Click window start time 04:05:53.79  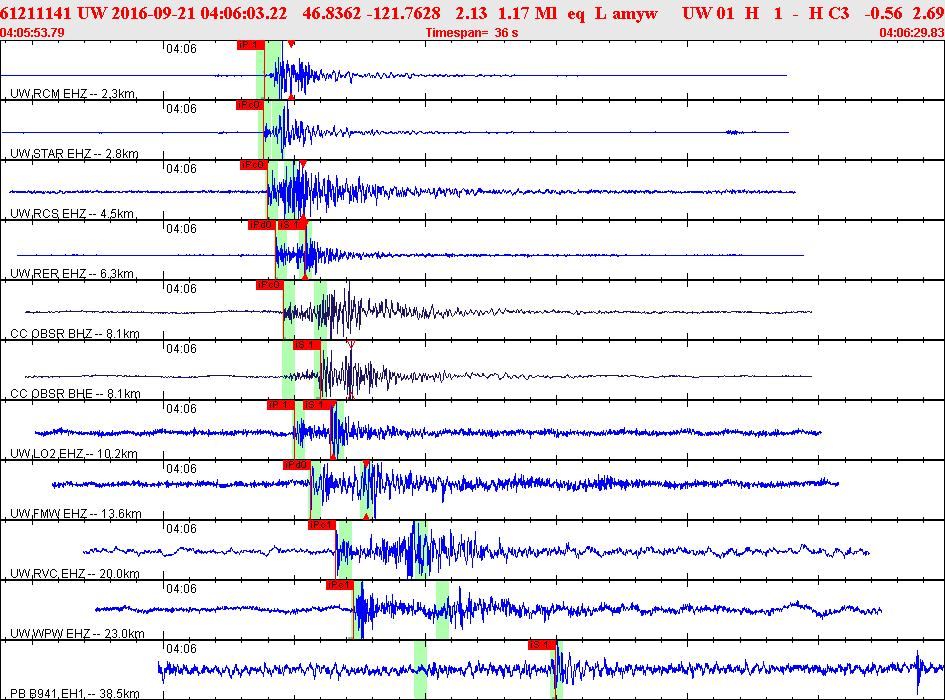(x=32, y=33)
